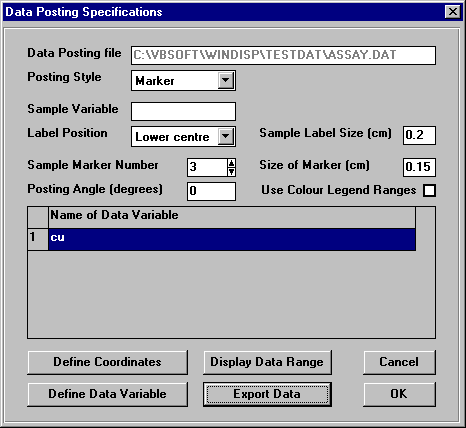Decrease Sample Marker Number with down arrow

(231, 172)
